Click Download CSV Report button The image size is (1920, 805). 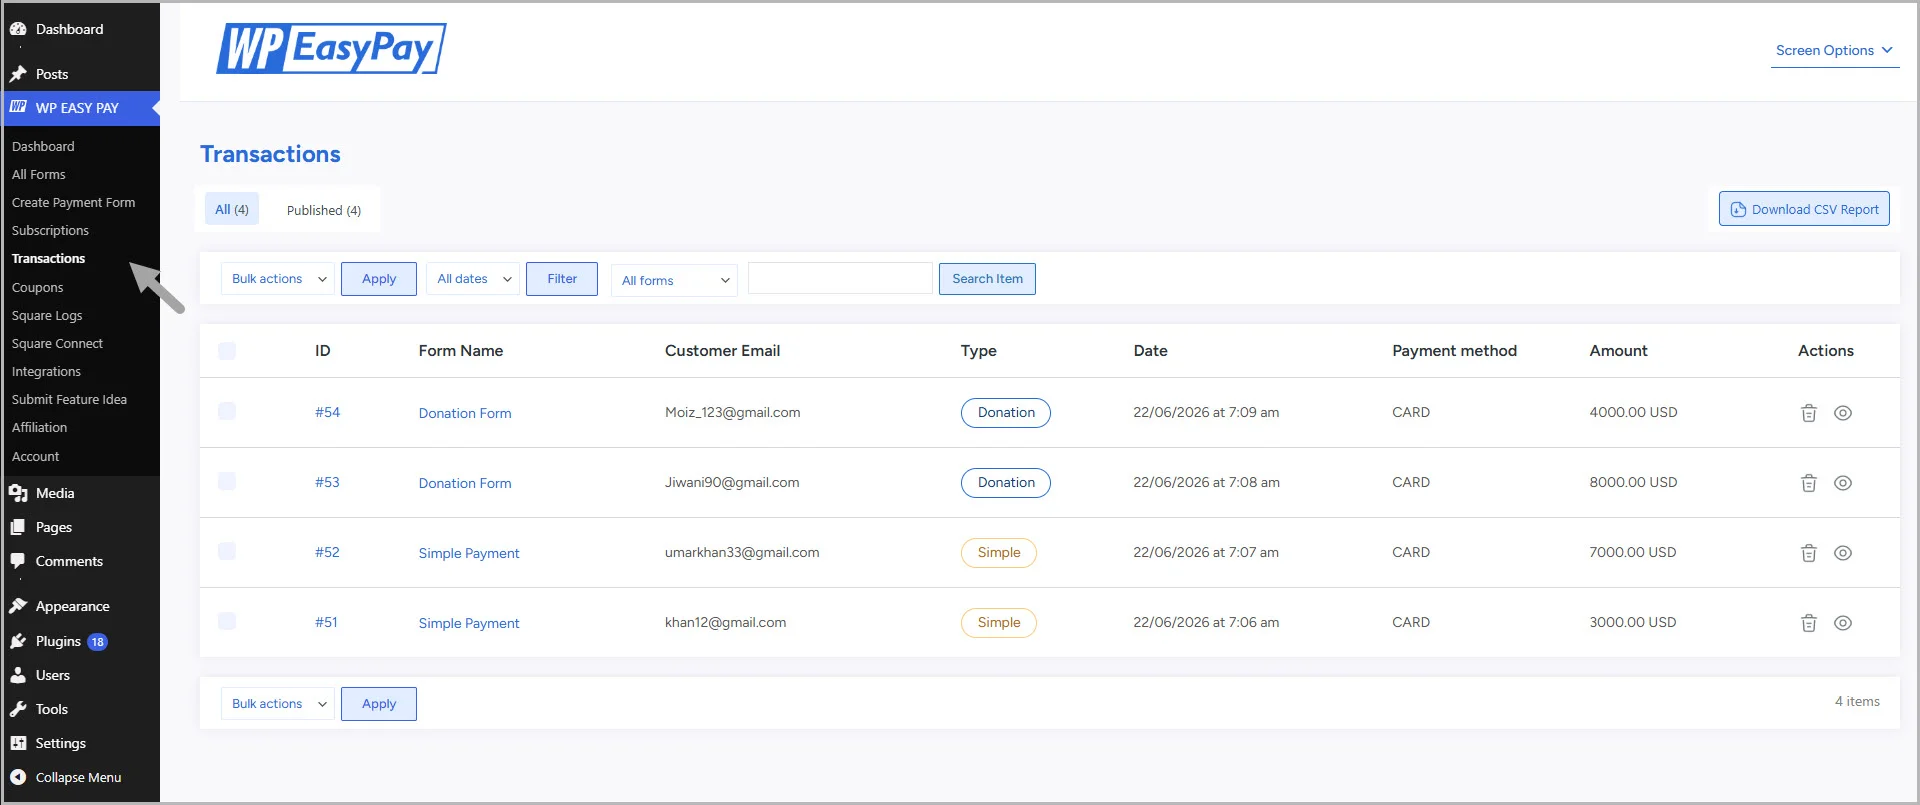click(x=1804, y=209)
